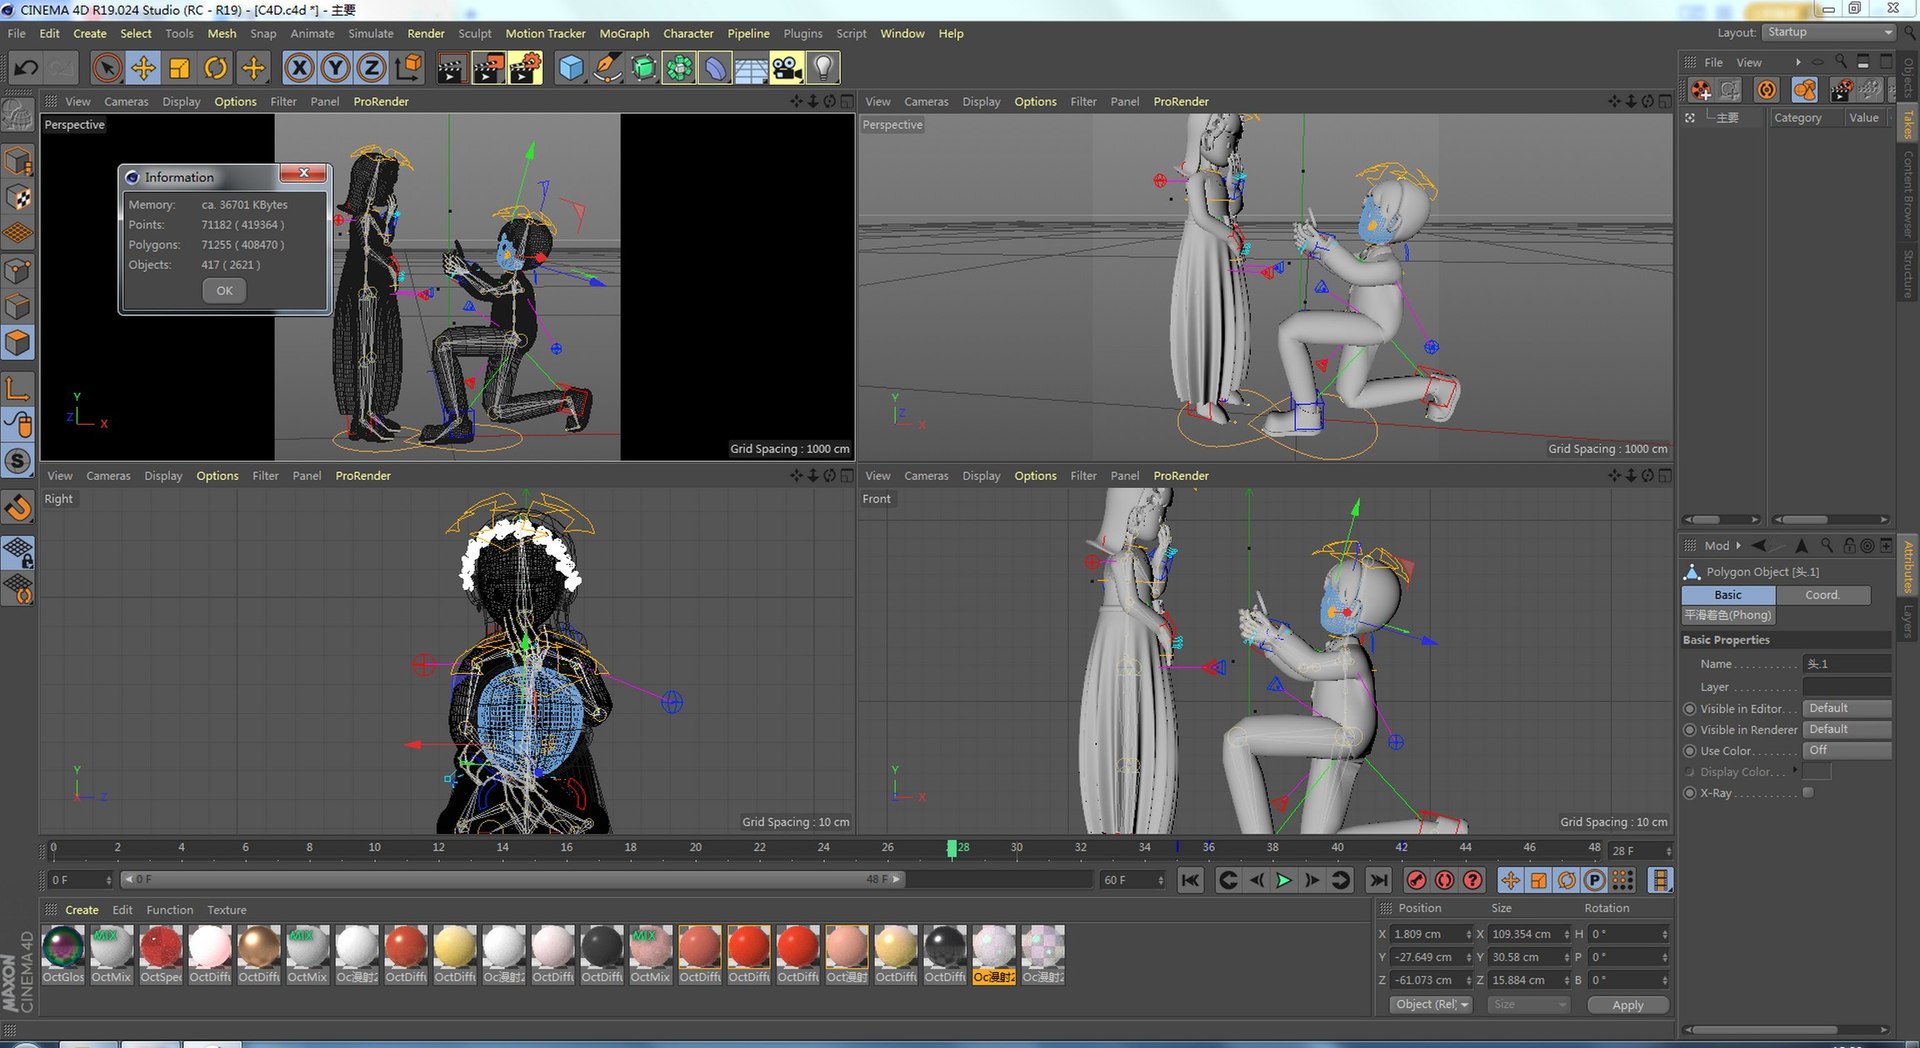Click the Floor/environment object icon
The image size is (1920, 1048).
point(751,68)
